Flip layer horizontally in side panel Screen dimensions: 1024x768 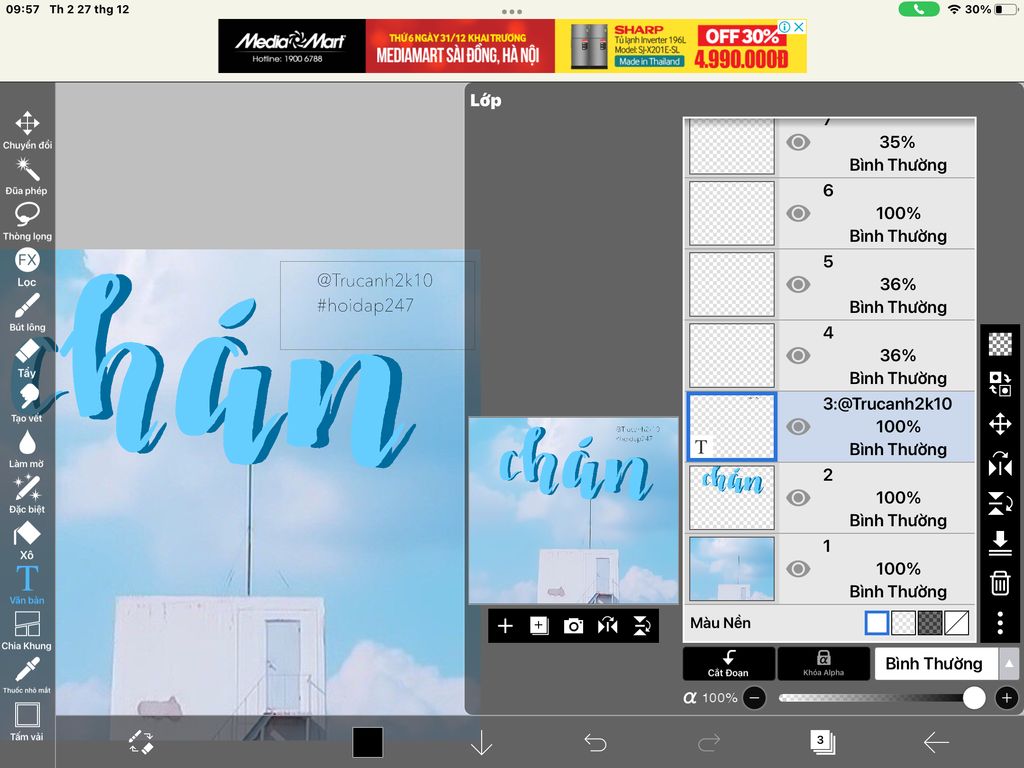(1000, 464)
